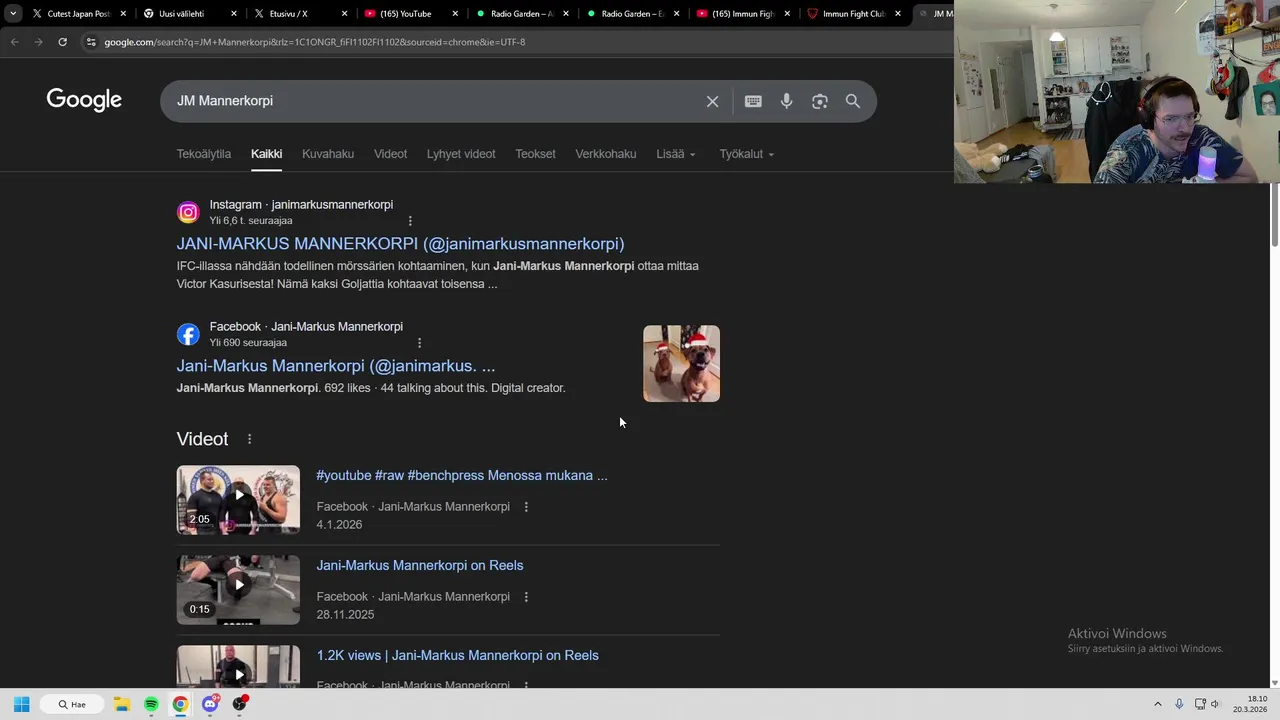Open File Explorer from taskbar
Viewport: 1280px width, 720px height.
coord(121,704)
